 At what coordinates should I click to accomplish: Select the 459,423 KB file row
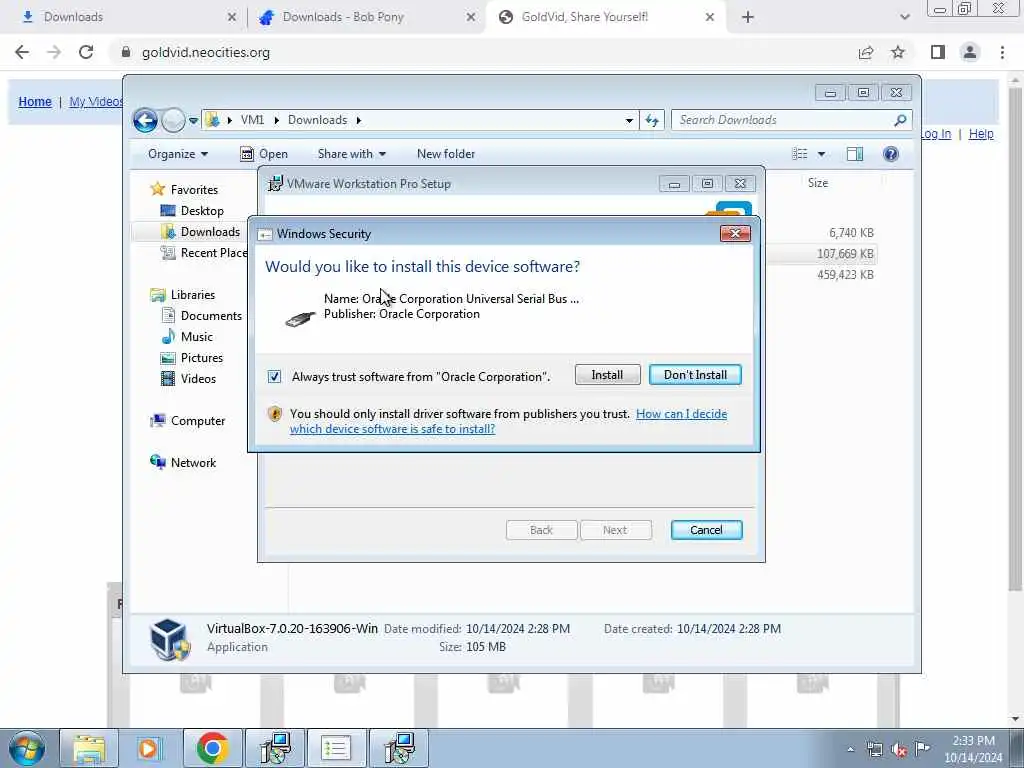click(845, 275)
